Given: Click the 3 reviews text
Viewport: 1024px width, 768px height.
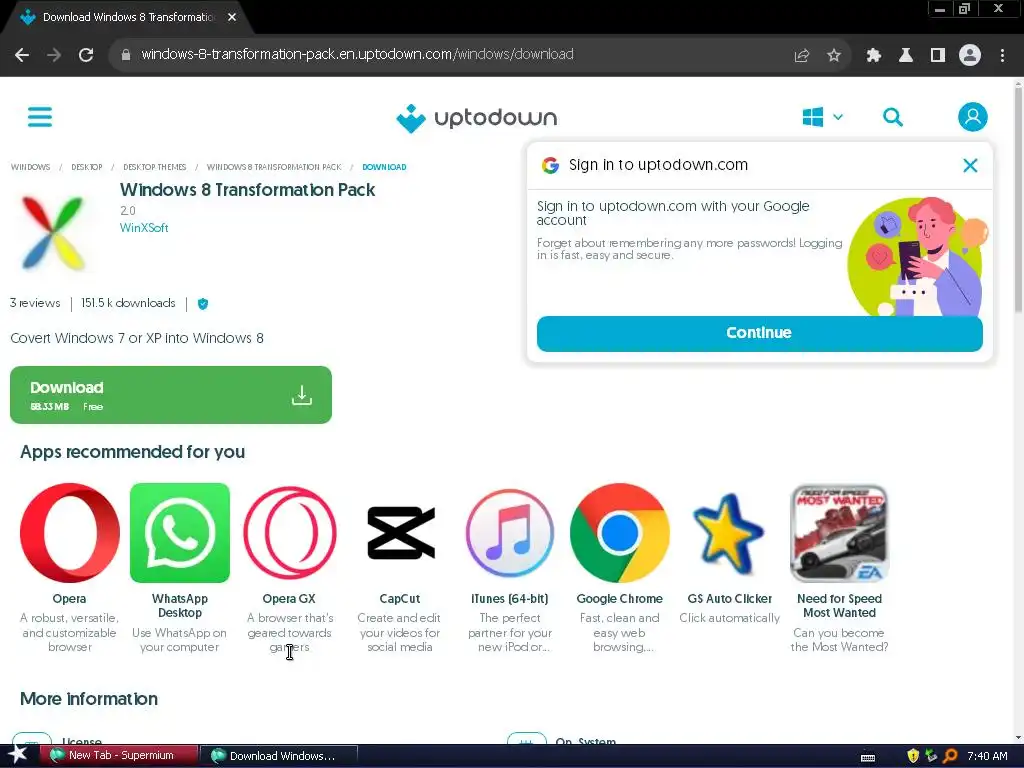Looking at the screenshot, I should (x=35, y=303).
